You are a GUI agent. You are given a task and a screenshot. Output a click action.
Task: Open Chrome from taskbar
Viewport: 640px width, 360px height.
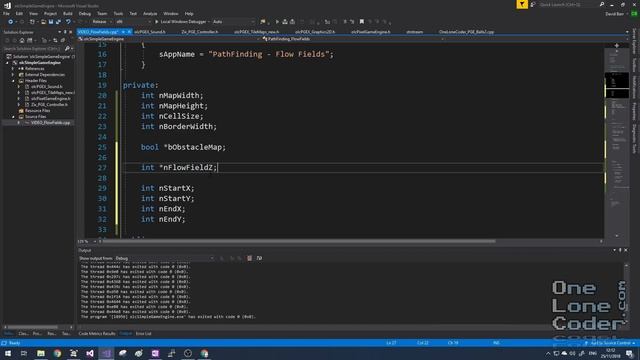(57, 353)
